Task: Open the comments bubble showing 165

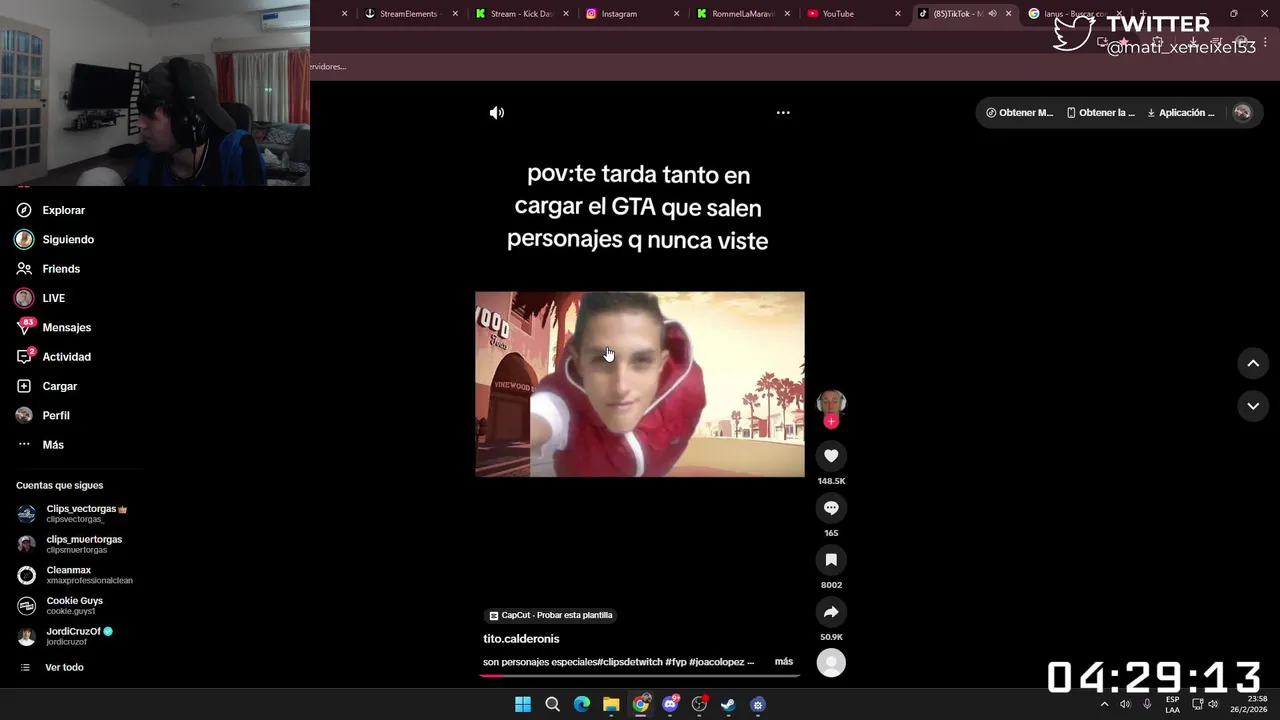Action: 831,508
